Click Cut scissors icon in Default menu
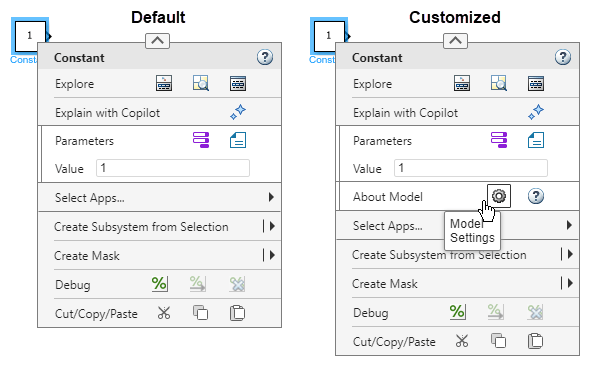590x368 pixels. (164, 313)
